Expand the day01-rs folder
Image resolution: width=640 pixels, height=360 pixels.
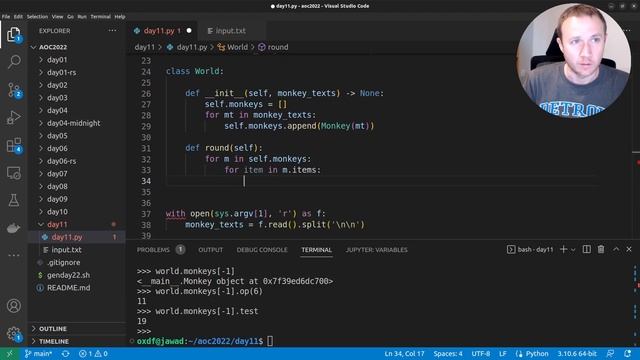(x=61, y=72)
